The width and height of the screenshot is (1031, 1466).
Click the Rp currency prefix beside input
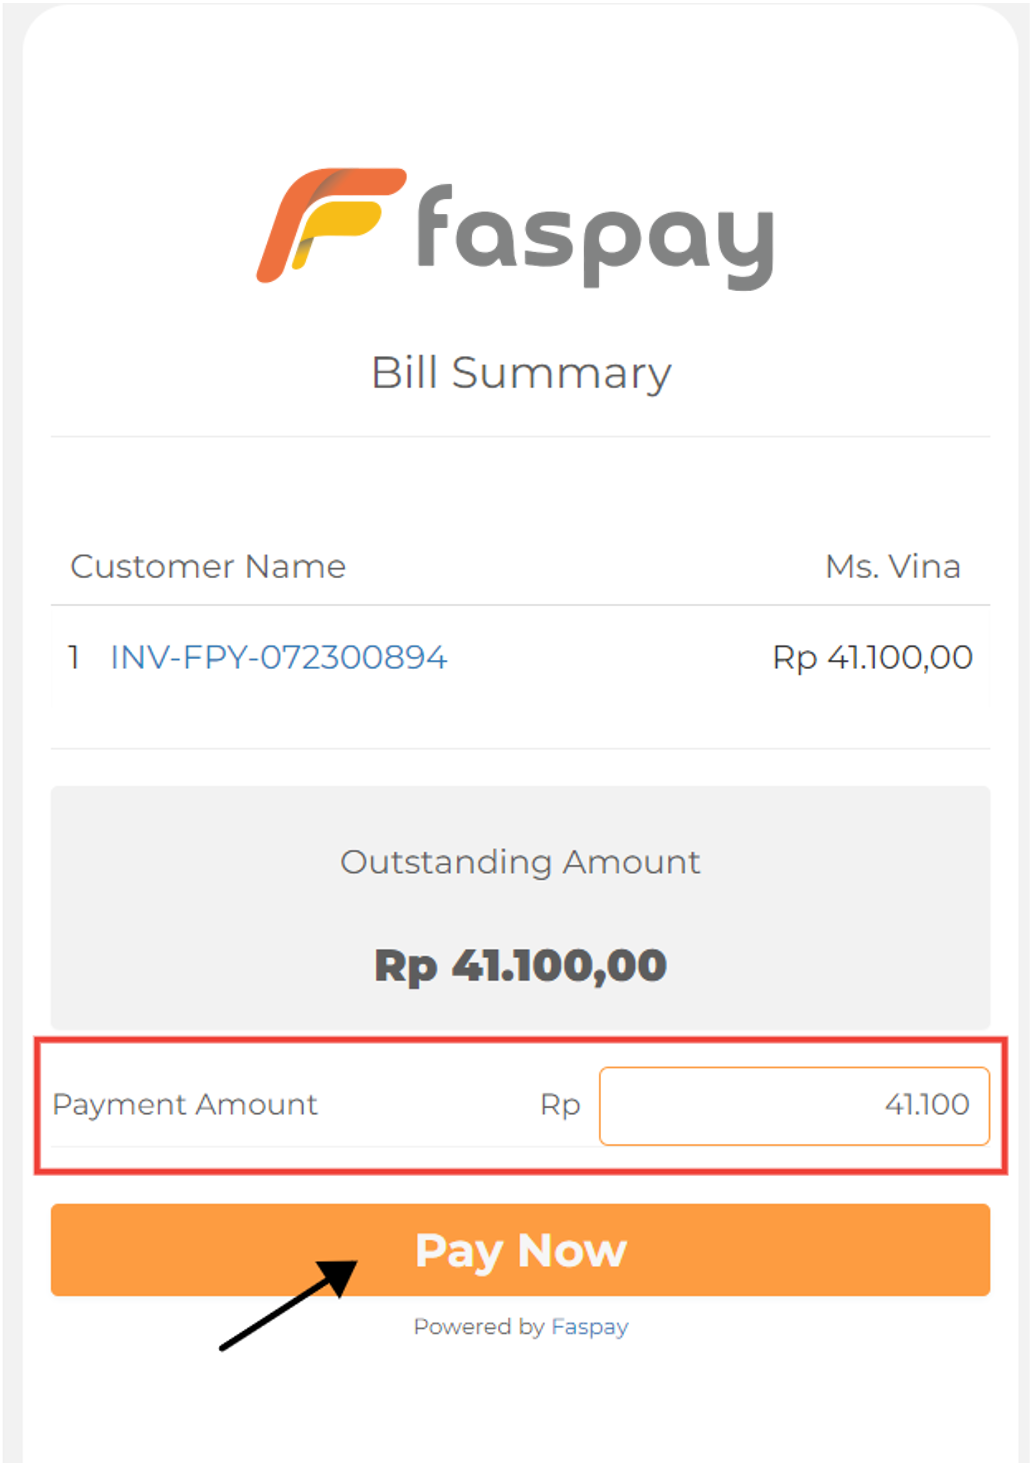click(x=560, y=1105)
